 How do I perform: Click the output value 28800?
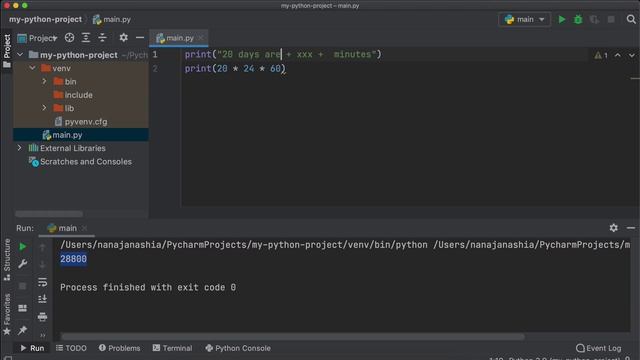pos(73,259)
